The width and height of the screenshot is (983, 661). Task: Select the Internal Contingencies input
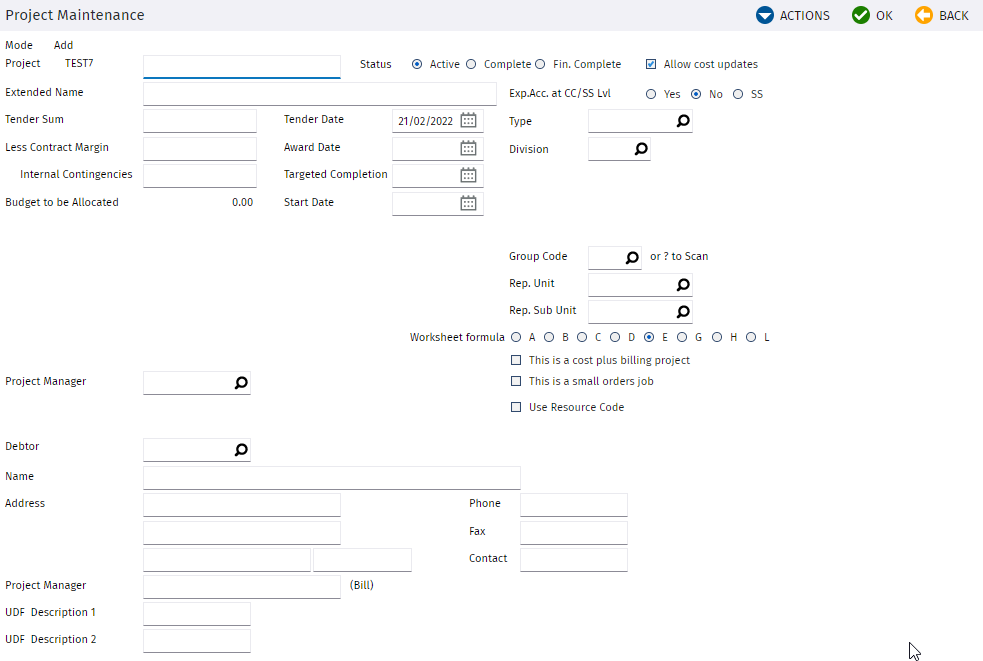coord(200,176)
